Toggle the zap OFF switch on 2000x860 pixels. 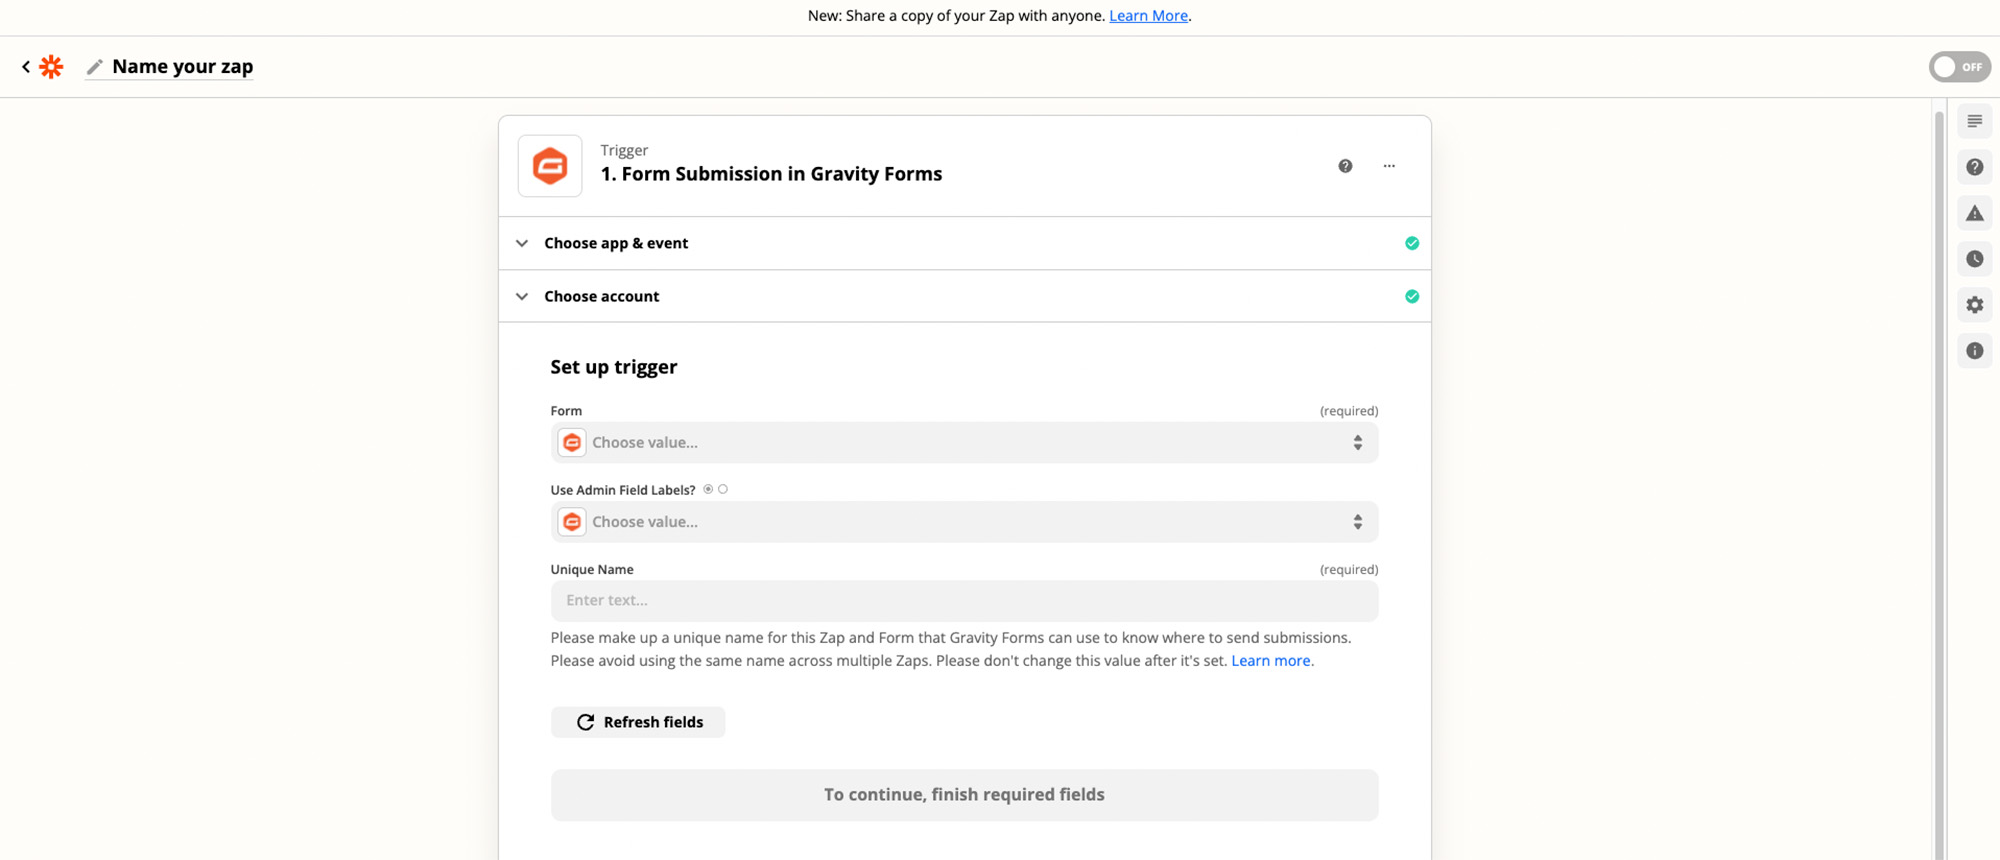(1960, 67)
